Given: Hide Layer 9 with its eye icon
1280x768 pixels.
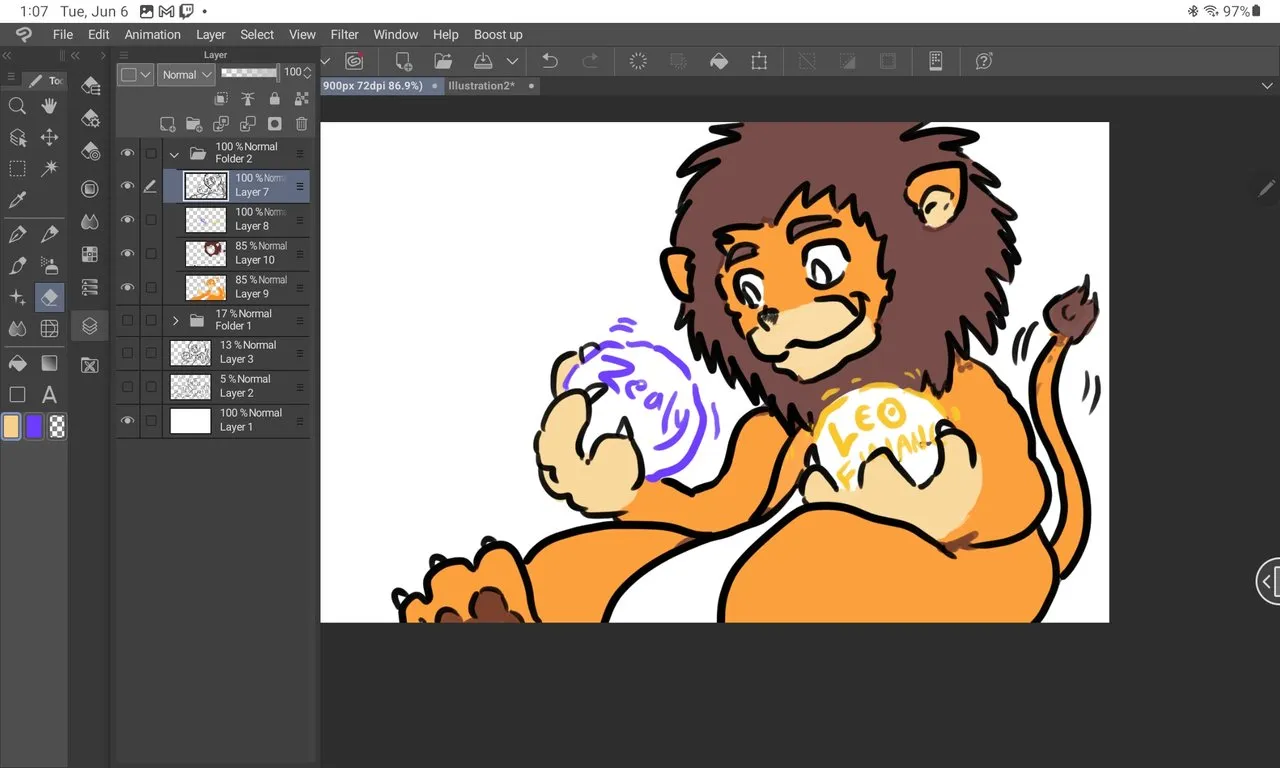Looking at the screenshot, I should click(x=127, y=287).
